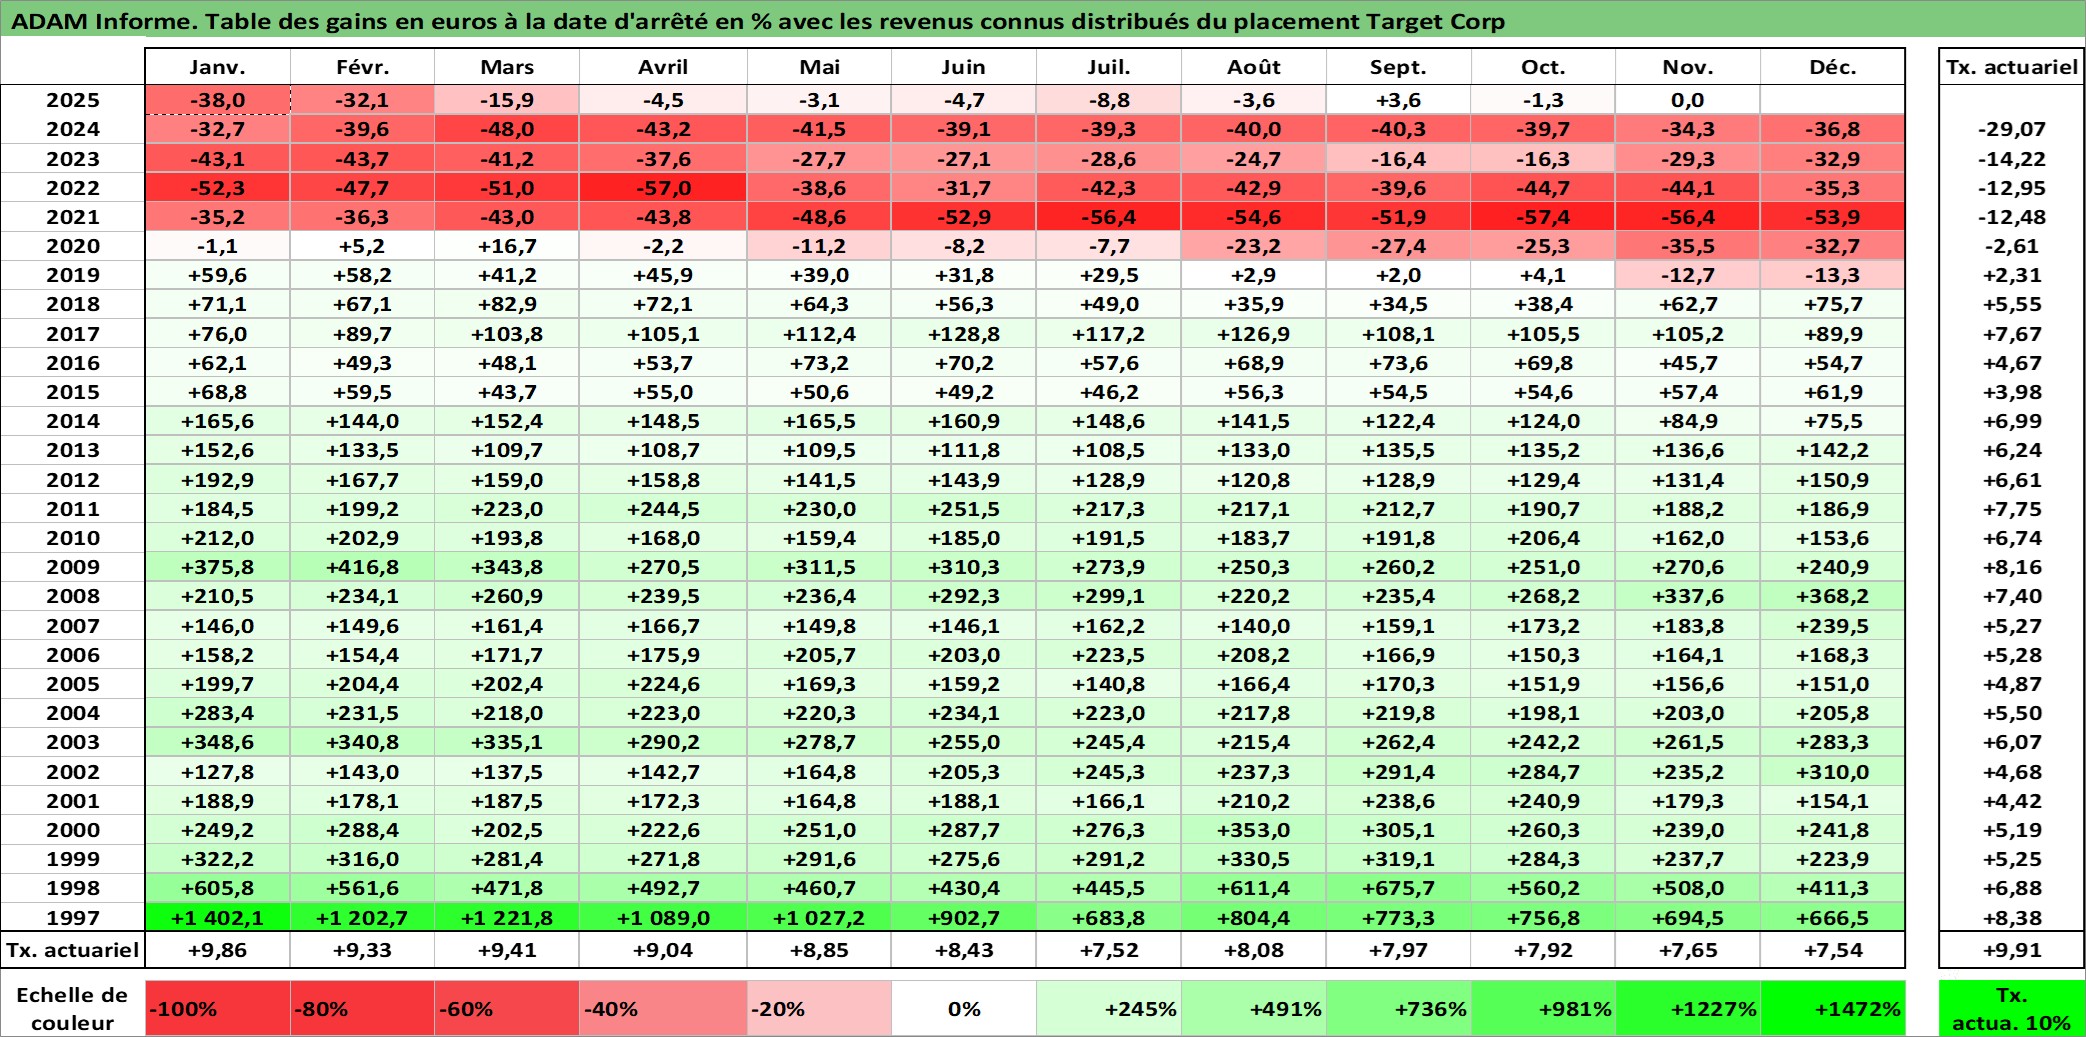This screenshot has width=2086, height=1037.
Task: Click the Juil. column header
Action: click(x=1109, y=67)
